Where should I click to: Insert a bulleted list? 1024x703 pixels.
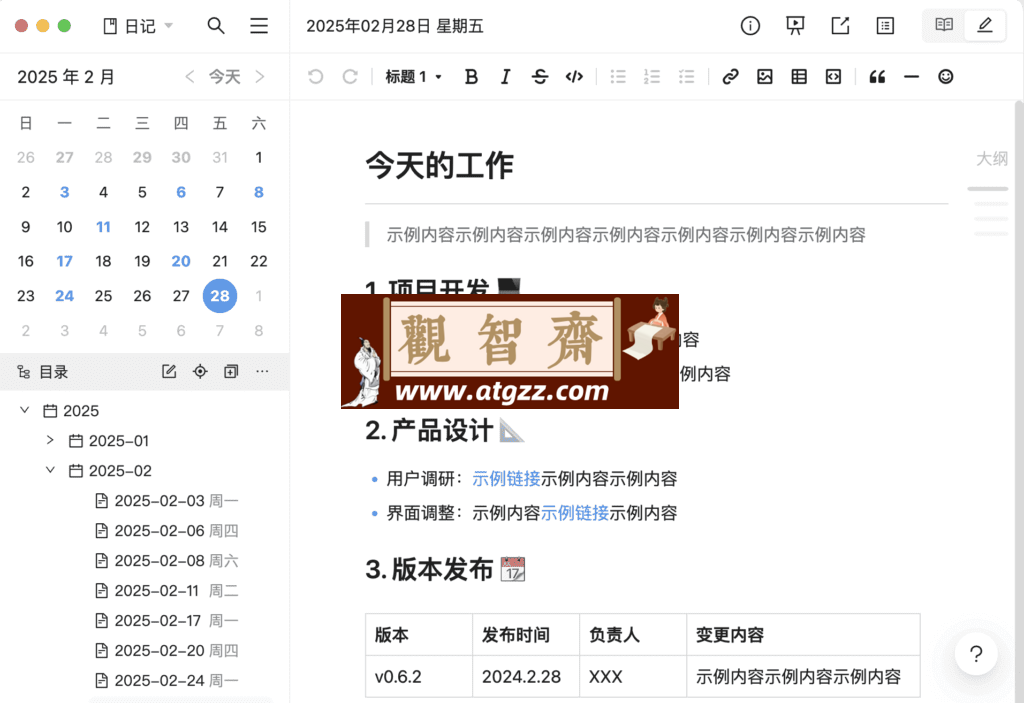[x=618, y=76]
